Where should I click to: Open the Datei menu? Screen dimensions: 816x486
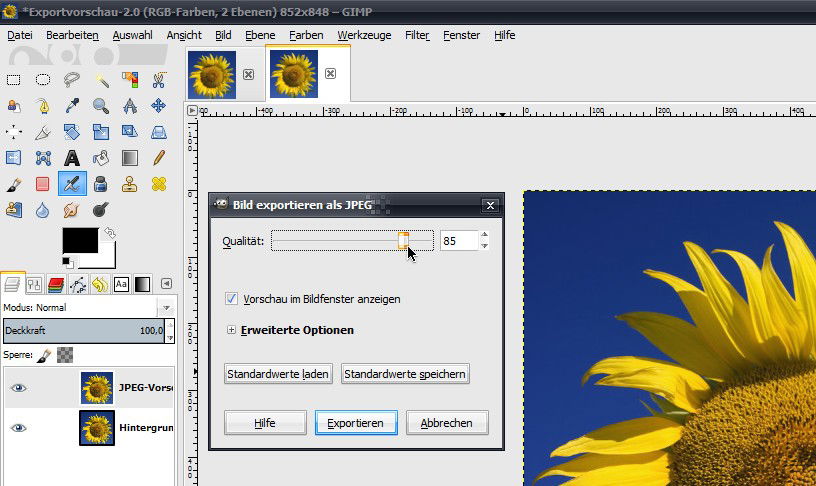tap(20, 35)
